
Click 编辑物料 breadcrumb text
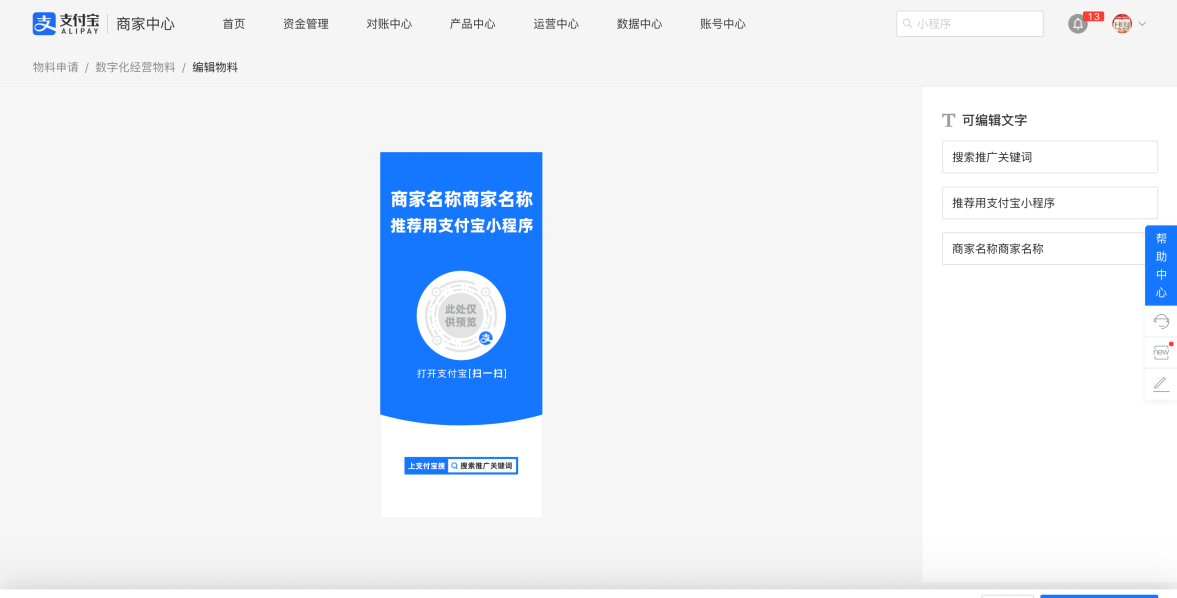click(215, 68)
